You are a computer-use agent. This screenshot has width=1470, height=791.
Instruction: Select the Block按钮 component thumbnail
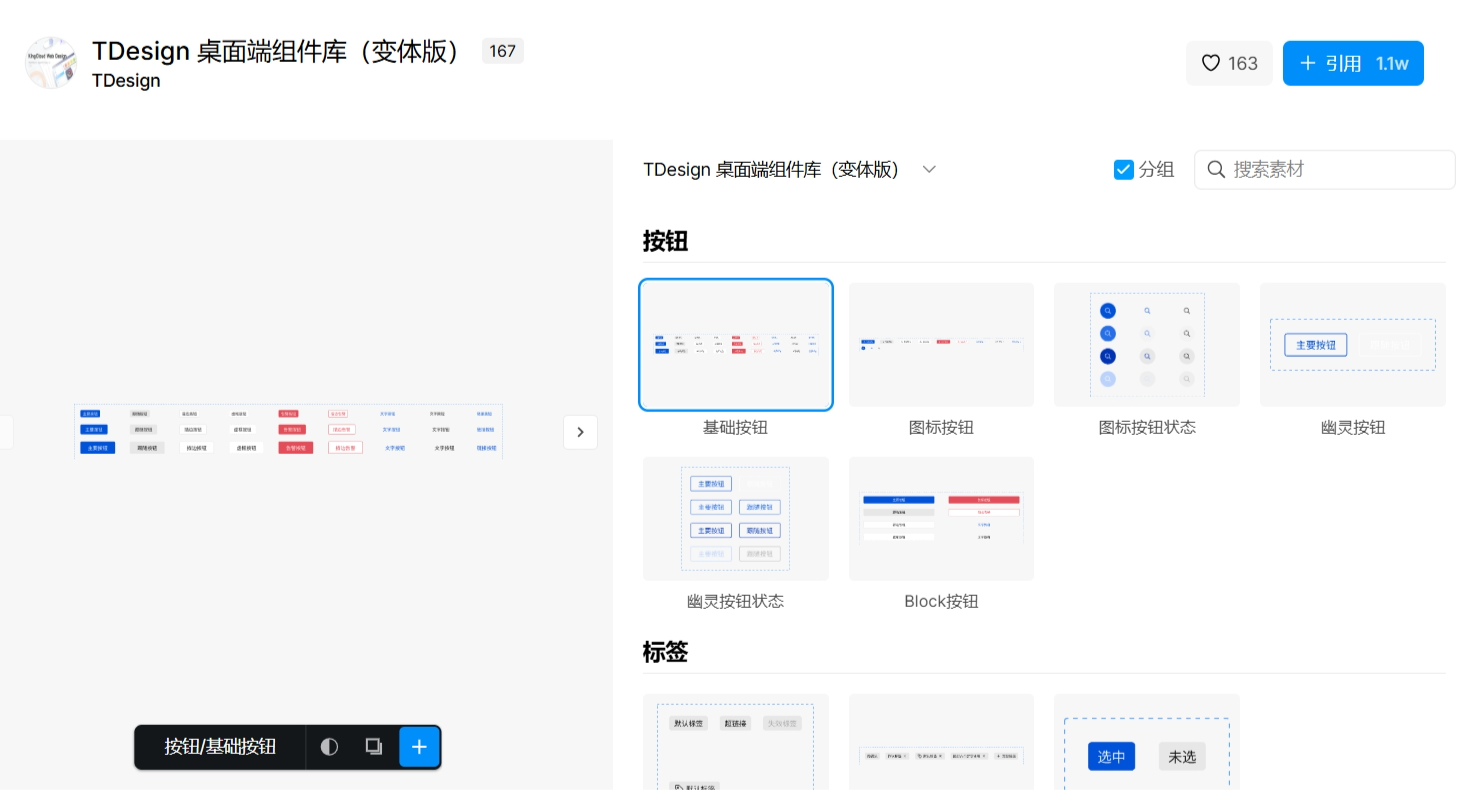(x=941, y=519)
